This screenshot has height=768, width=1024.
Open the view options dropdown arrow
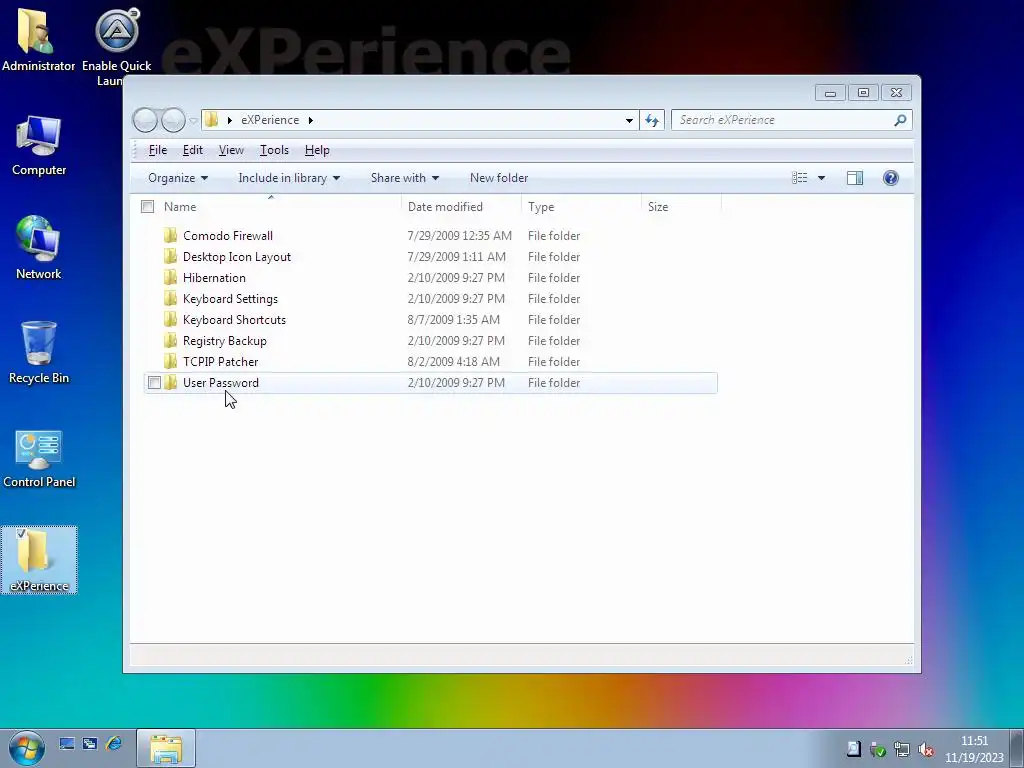pyautogui.click(x=822, y=178)
